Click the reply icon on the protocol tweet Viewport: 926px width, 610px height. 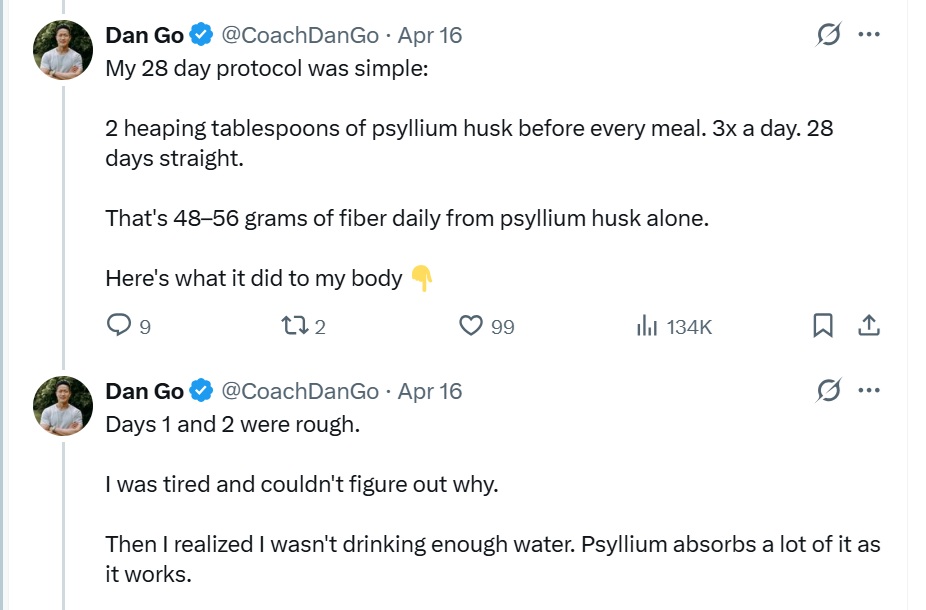click(x=119, y=326)
